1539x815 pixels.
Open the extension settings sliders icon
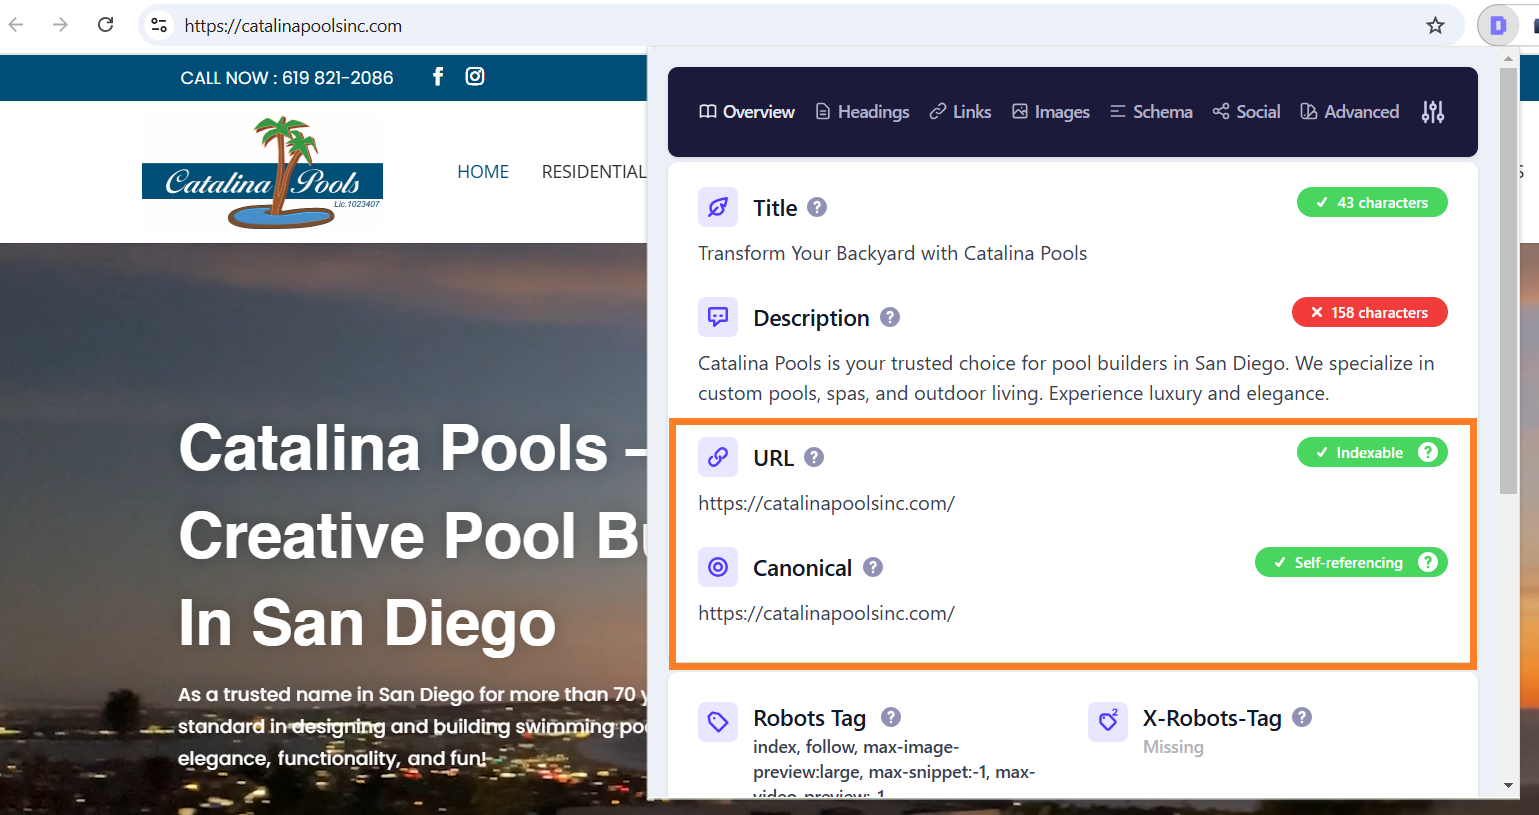[1433, 112]
